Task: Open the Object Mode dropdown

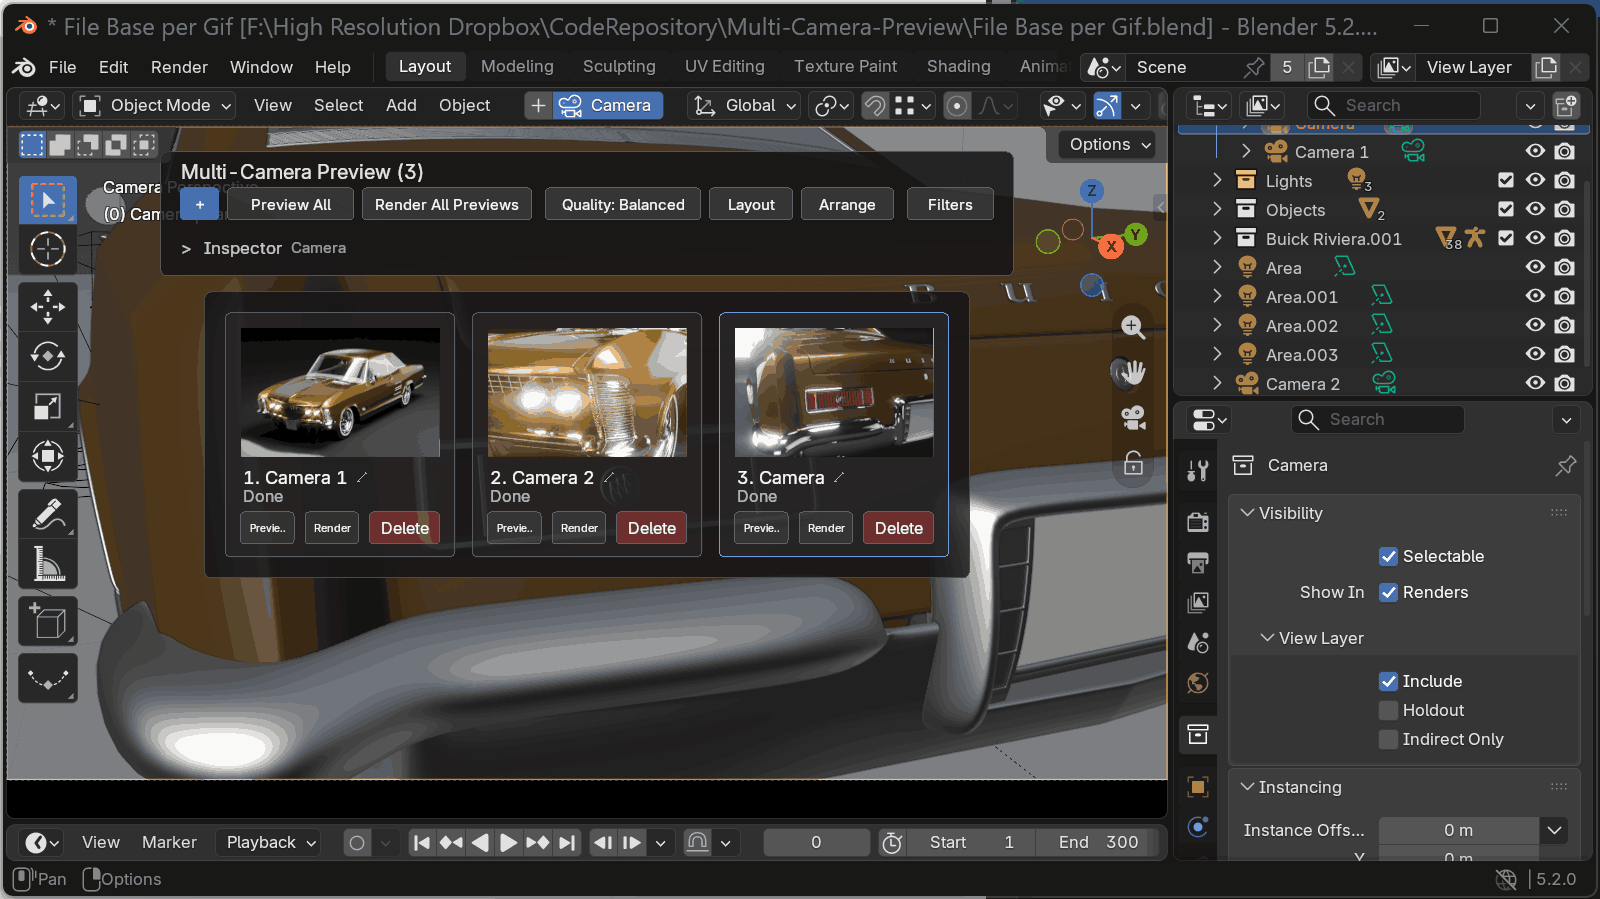Action: click(x=155, y=105)
